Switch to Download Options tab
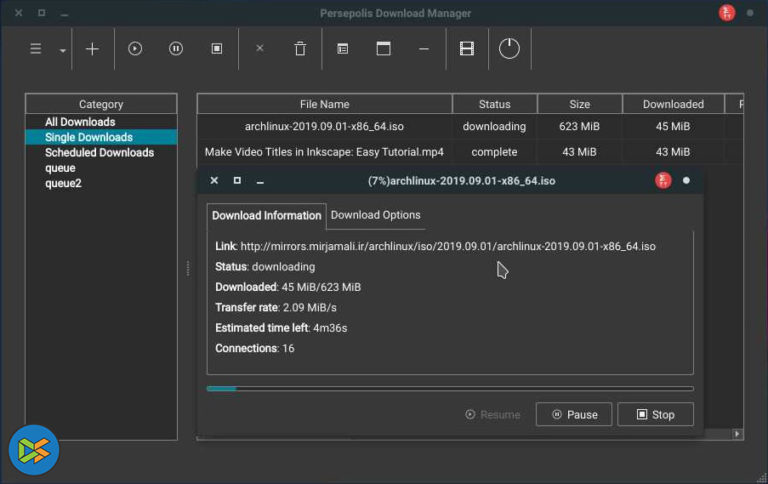Viewport: 768px width, 484px height. point(375,215)
